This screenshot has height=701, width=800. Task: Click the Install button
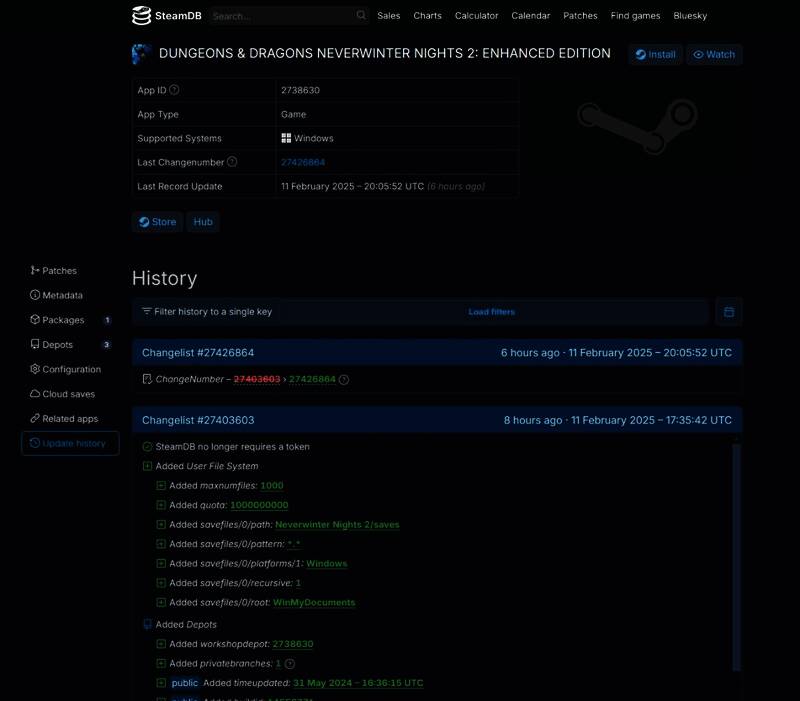coord(655,55)
